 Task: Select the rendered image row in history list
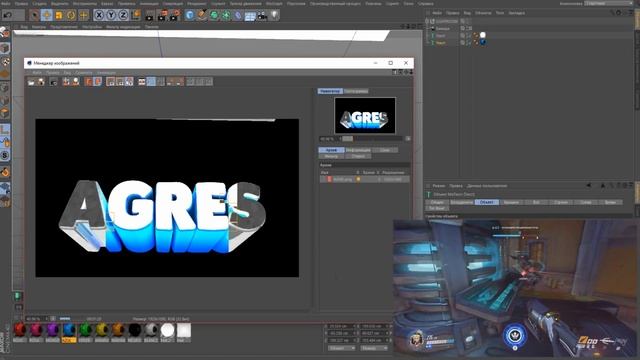tap(364, 179)
